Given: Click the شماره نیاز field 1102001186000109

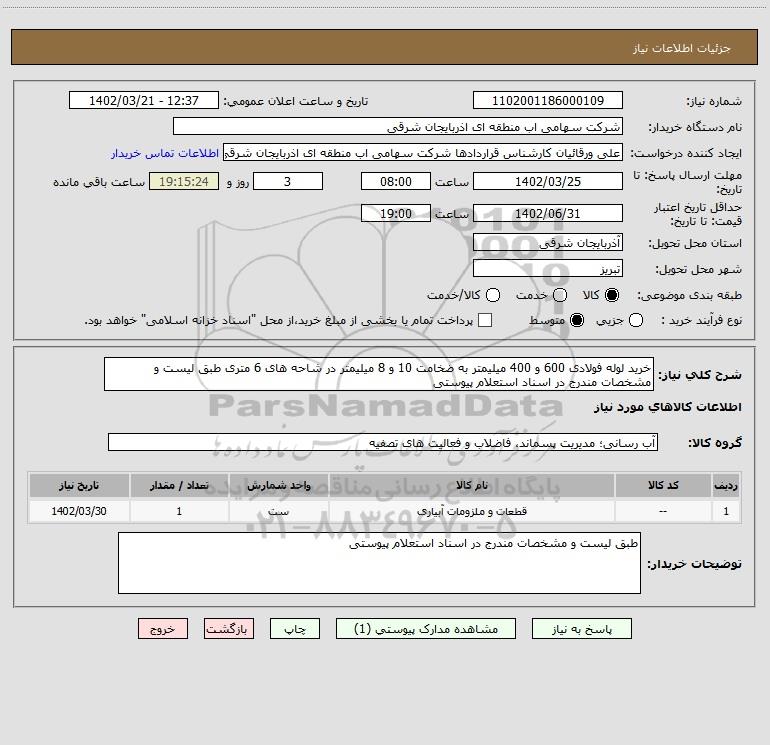Looking at the screenshot, I should [x=548, y=101].
